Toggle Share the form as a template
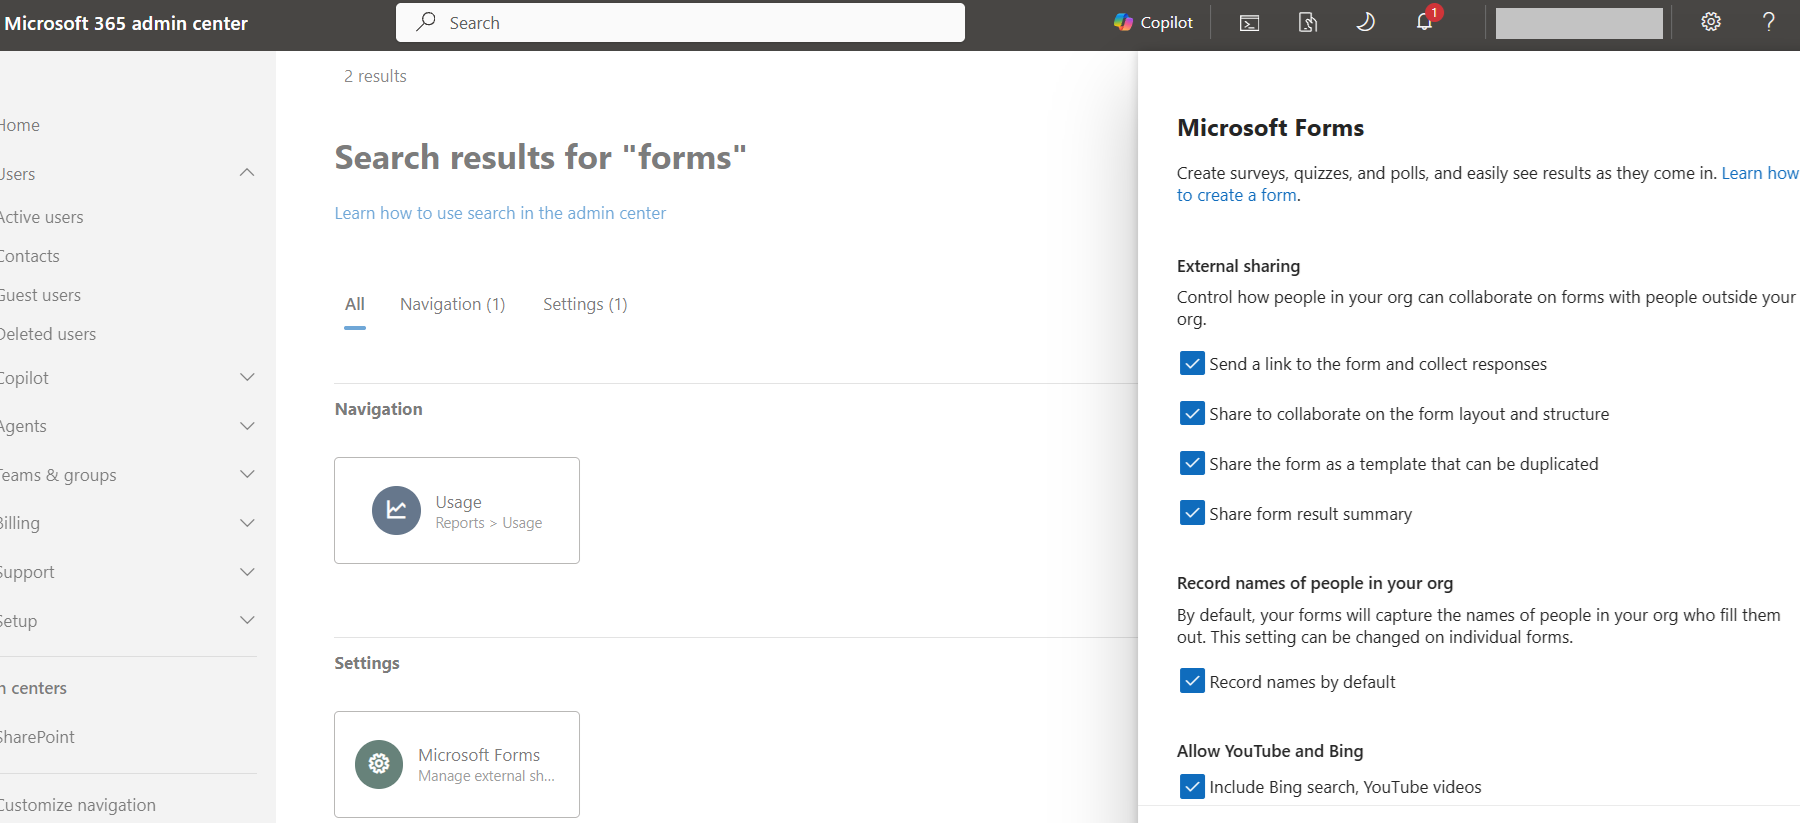The image size is (1800, 823). point(1192,463)
